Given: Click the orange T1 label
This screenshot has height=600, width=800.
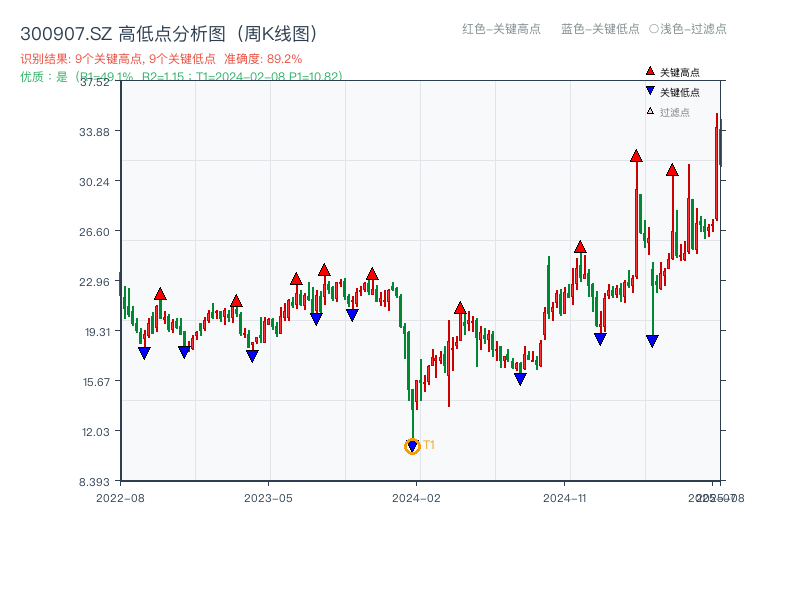Looking at the screenshot, I should [429, 445].
